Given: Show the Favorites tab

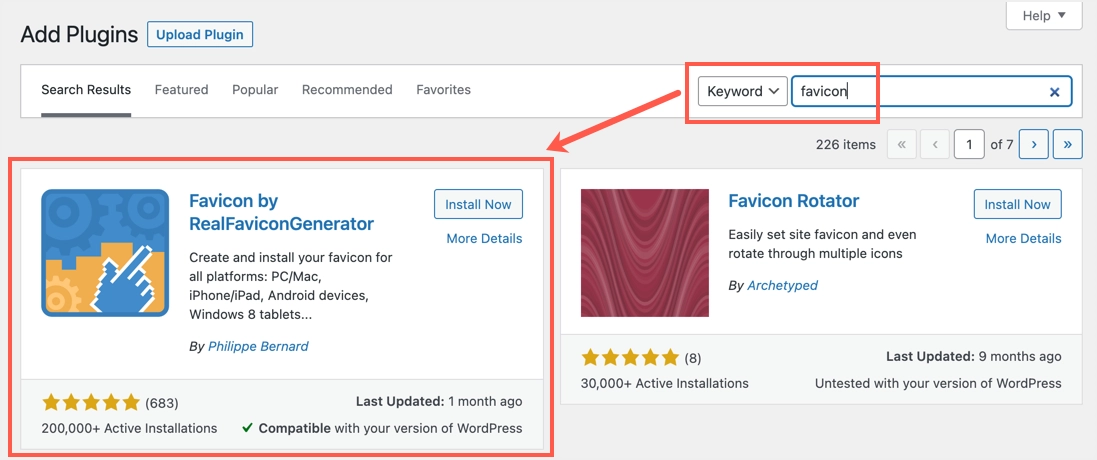Looking at the screenshot, I should tap(443, 90).
